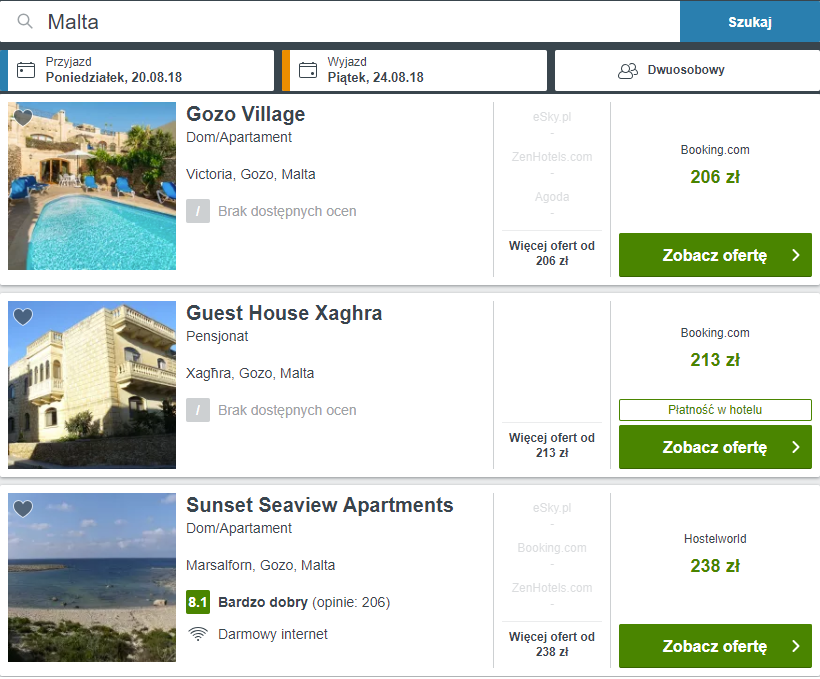Open the Wyjazd departure date picker

[420, 70]
